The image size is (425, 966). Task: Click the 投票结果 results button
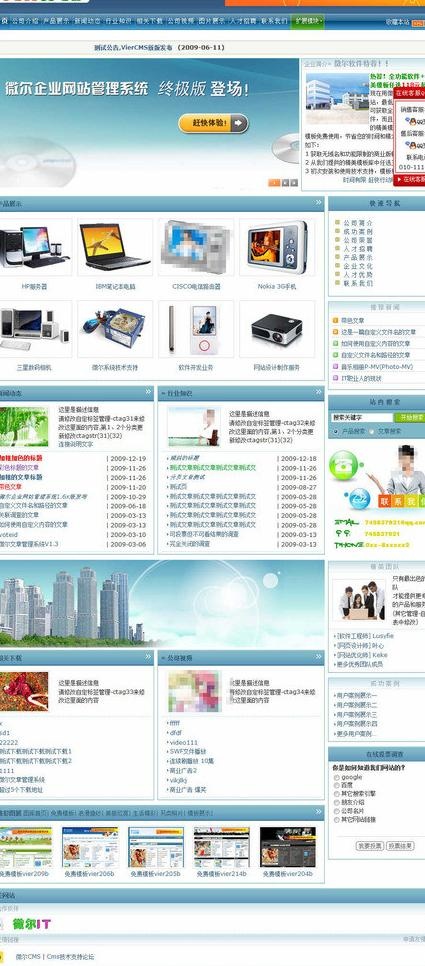pos(400,846)
